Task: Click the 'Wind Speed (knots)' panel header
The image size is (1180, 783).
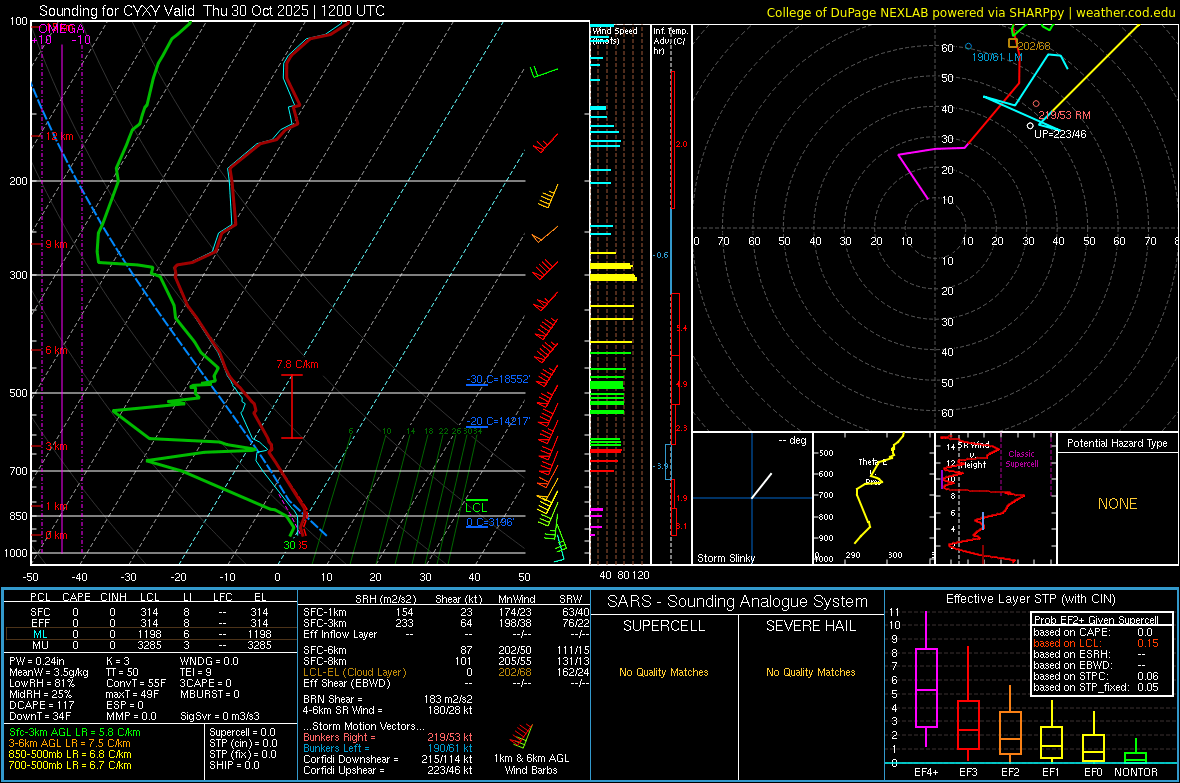Action: point(614,35)
